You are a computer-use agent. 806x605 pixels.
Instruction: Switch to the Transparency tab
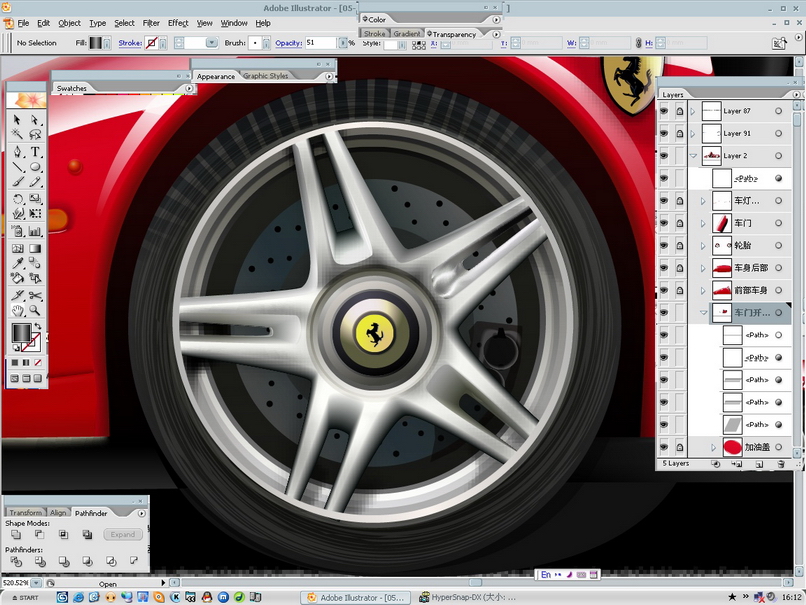pos(454,34)
